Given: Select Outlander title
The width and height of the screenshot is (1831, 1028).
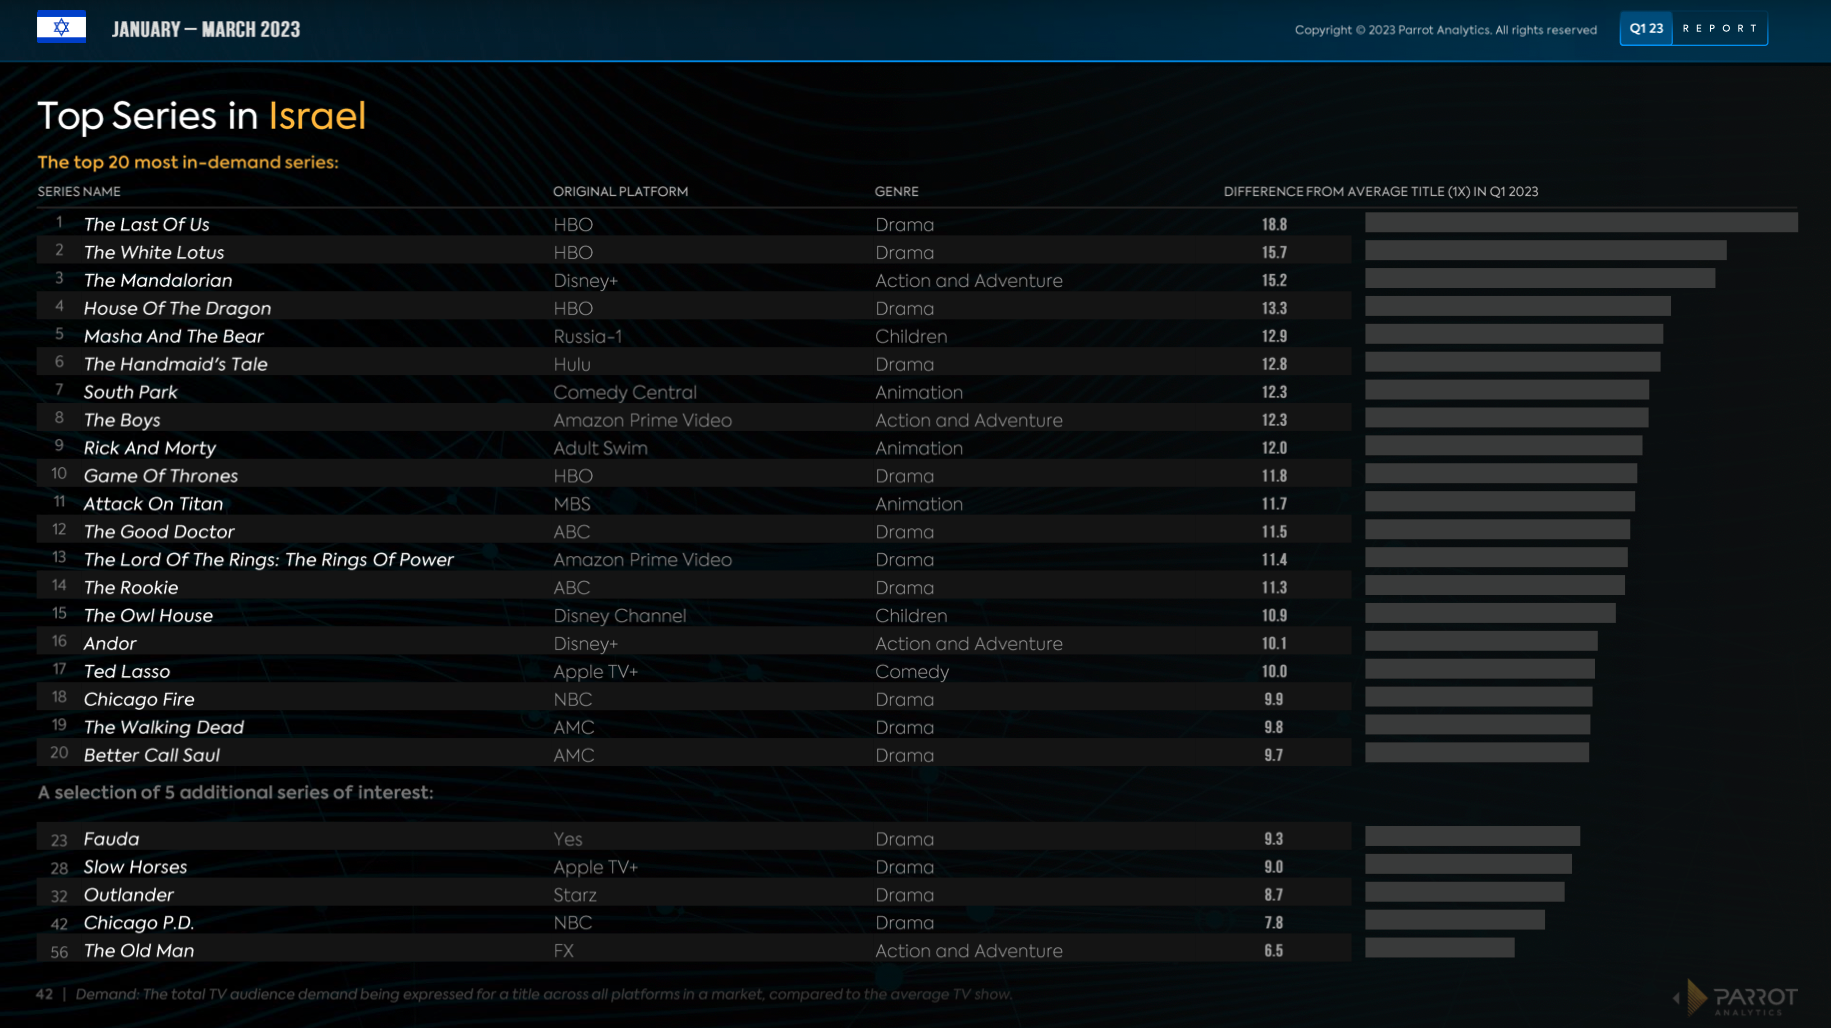Looking at the screenshot, I should click(x=129, y=895).
